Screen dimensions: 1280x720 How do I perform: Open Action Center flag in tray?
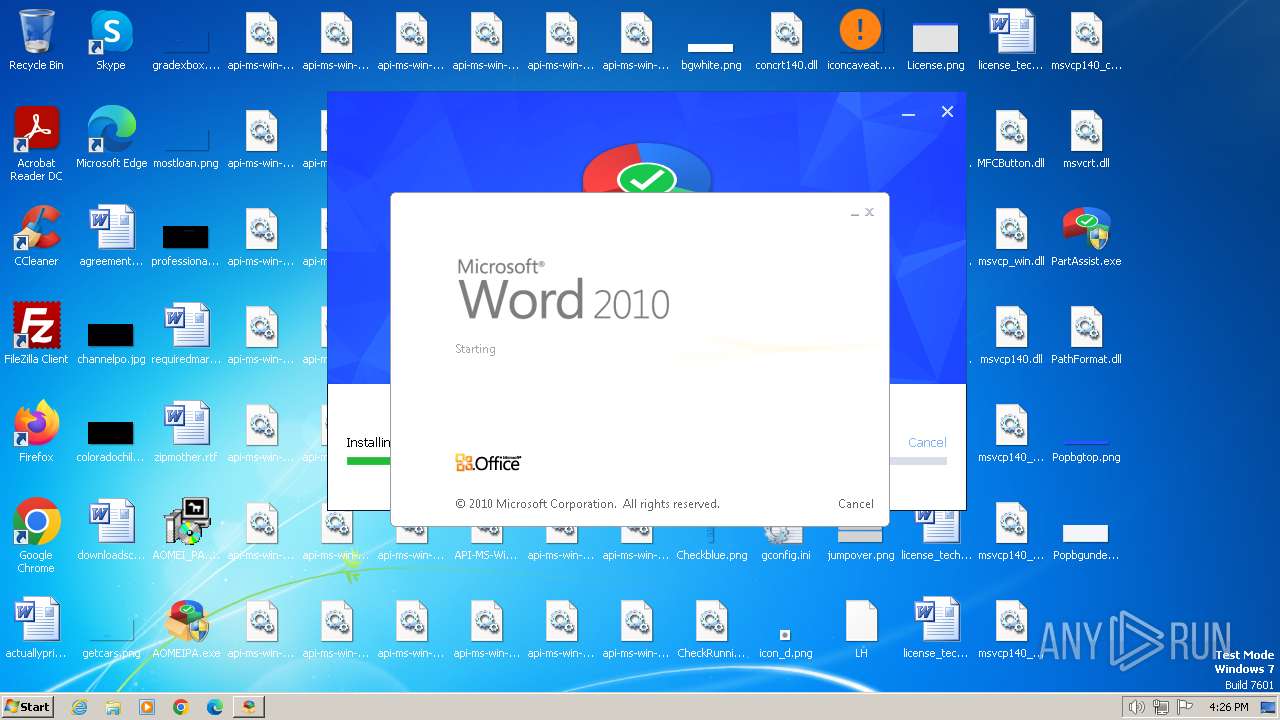click(x=1185, y=707)
